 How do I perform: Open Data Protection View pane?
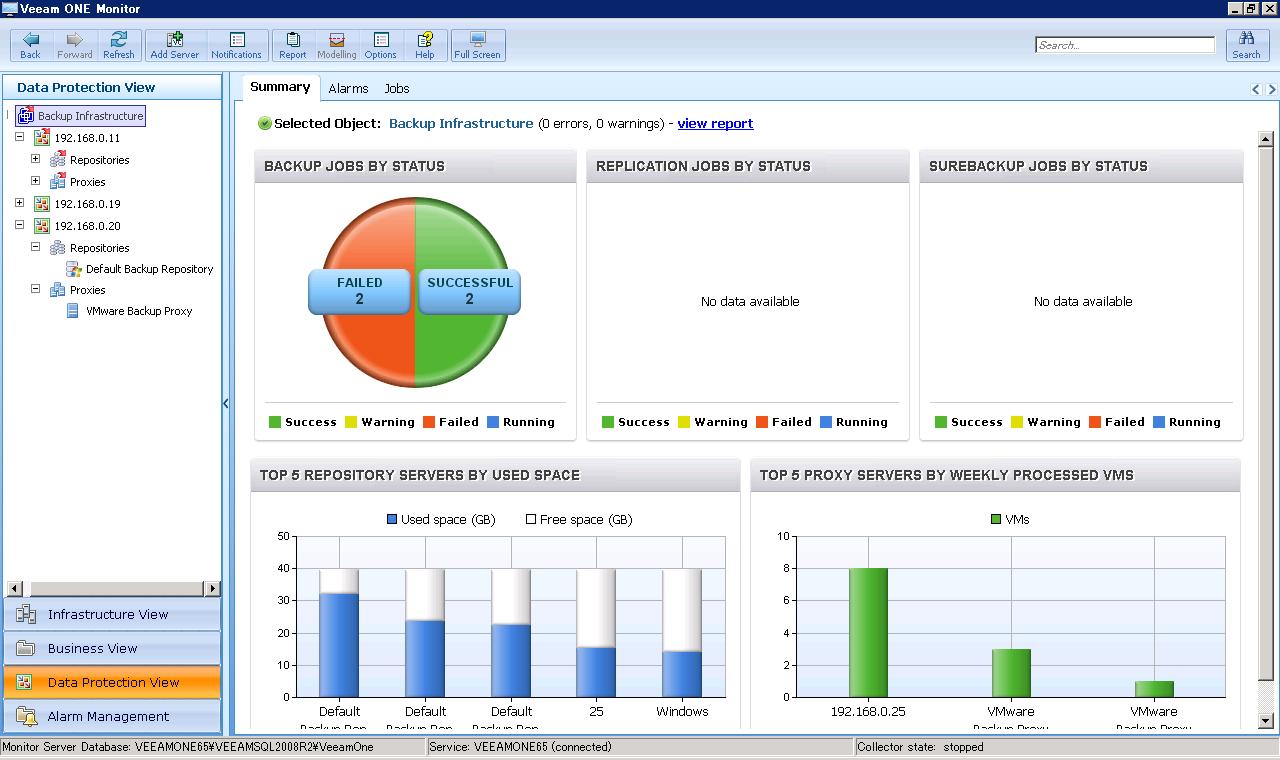click(x=112, y=683)
